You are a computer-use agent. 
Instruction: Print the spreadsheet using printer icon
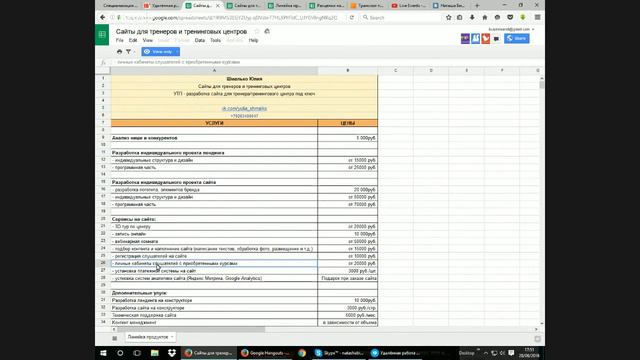pyautogui.click(x=119, y=52)
